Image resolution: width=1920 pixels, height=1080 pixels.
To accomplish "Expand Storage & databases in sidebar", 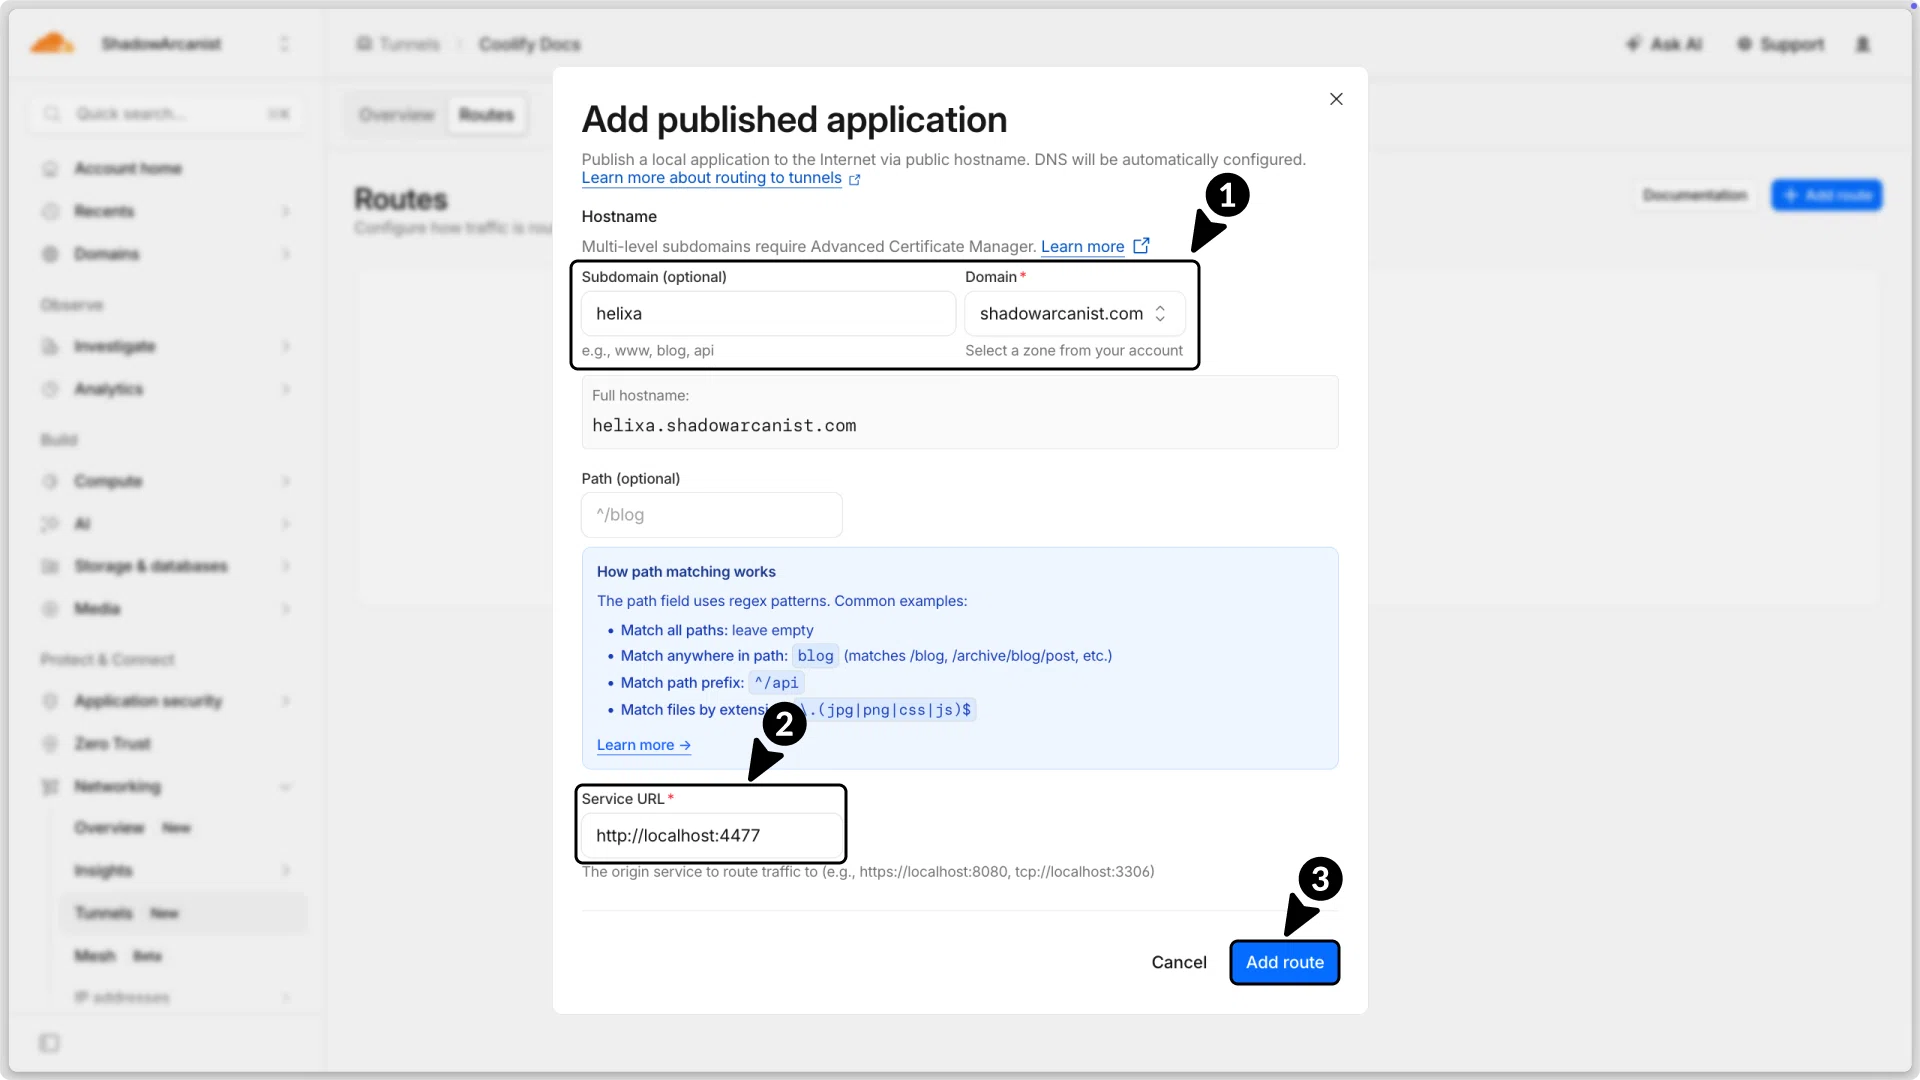I will [166, 566].
